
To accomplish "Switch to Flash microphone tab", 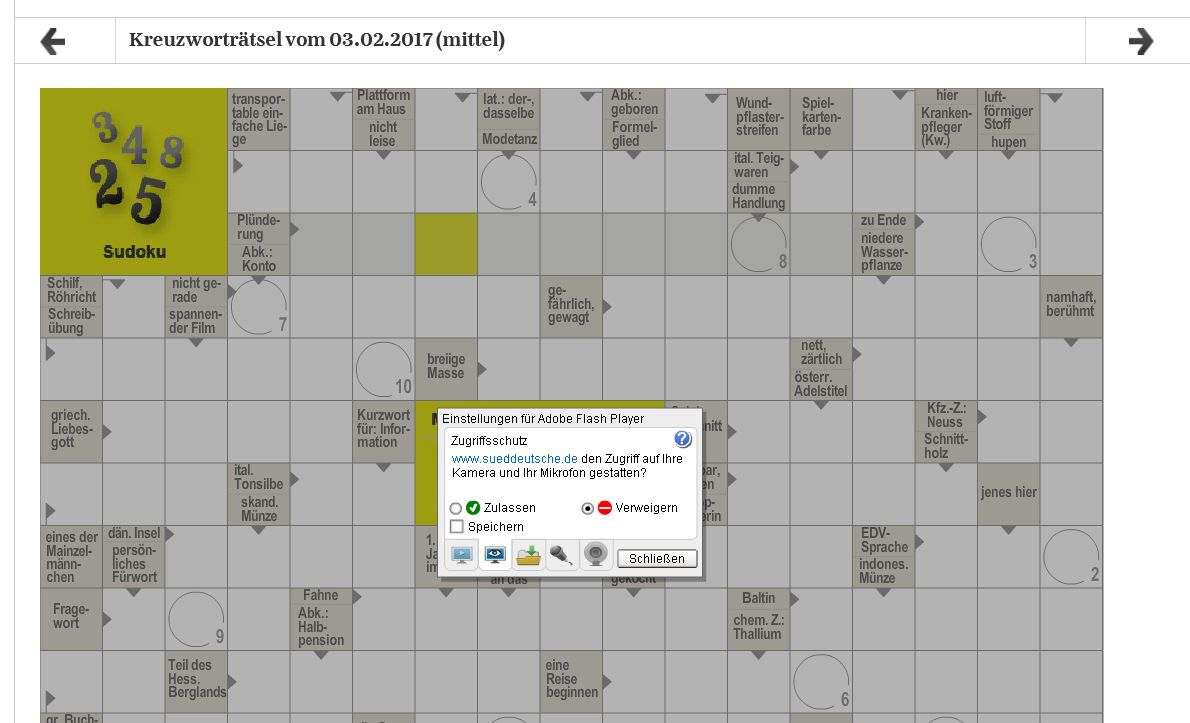I will point(561,555).
